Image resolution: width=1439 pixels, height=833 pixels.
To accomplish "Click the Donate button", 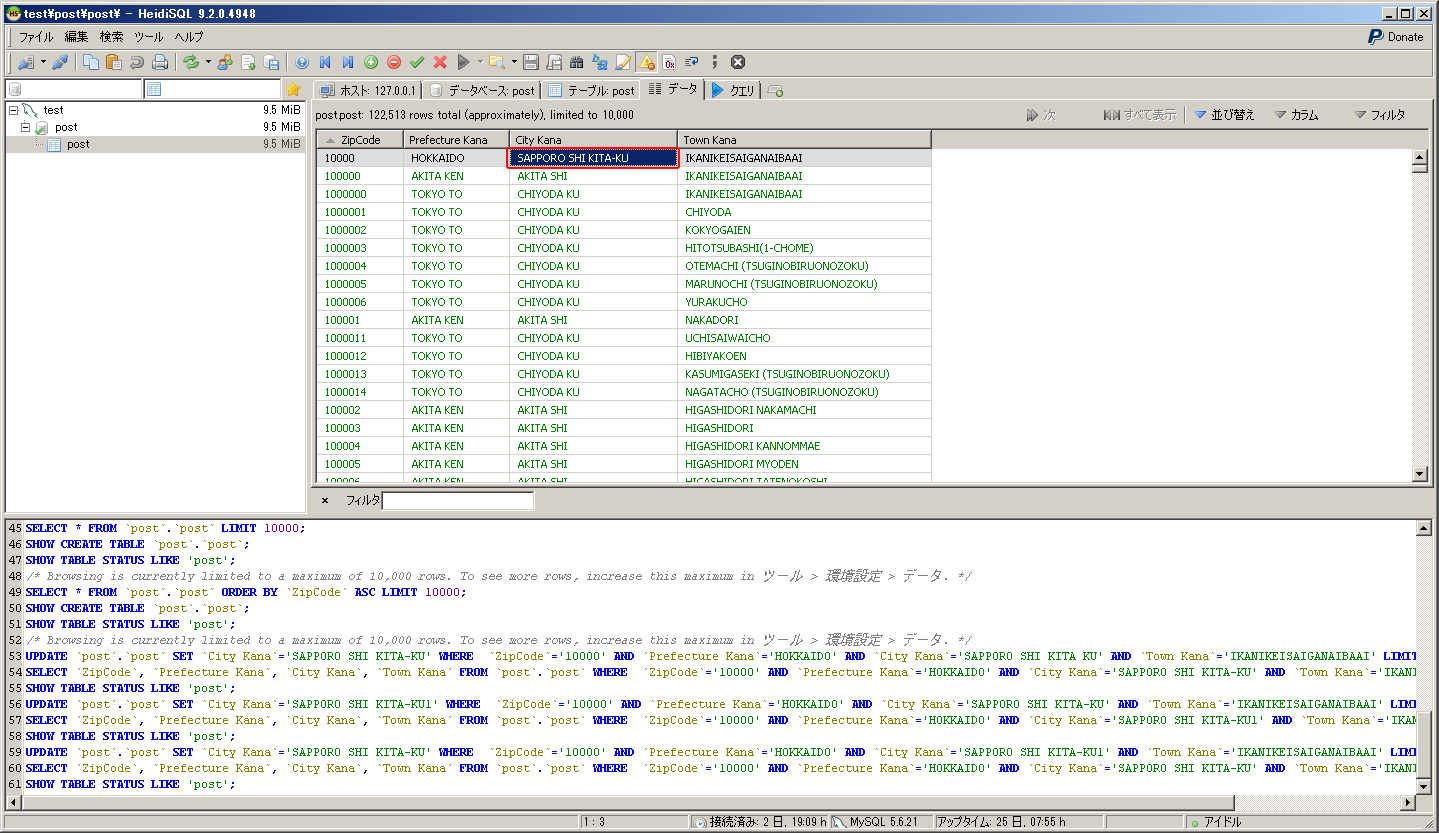I will [x=1395, y=37].
